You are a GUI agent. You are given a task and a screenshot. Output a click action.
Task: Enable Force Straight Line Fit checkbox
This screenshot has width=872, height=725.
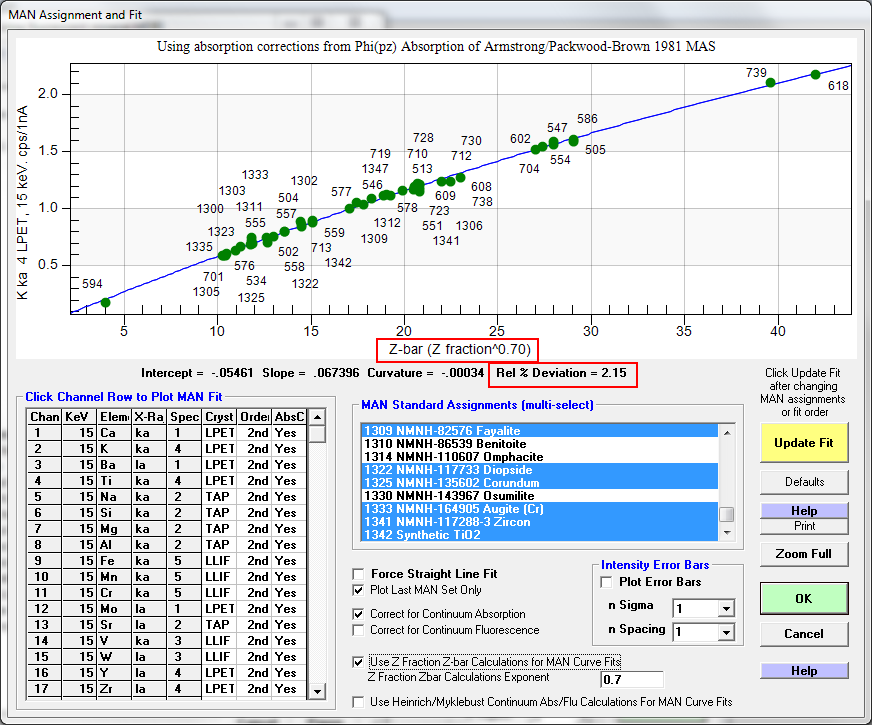coord(359,574)
